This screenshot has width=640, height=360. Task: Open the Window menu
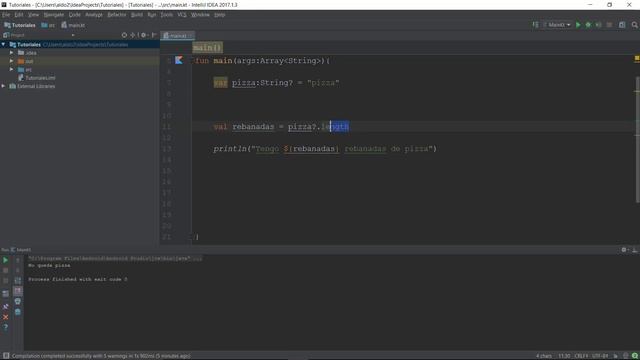point(200,15)
